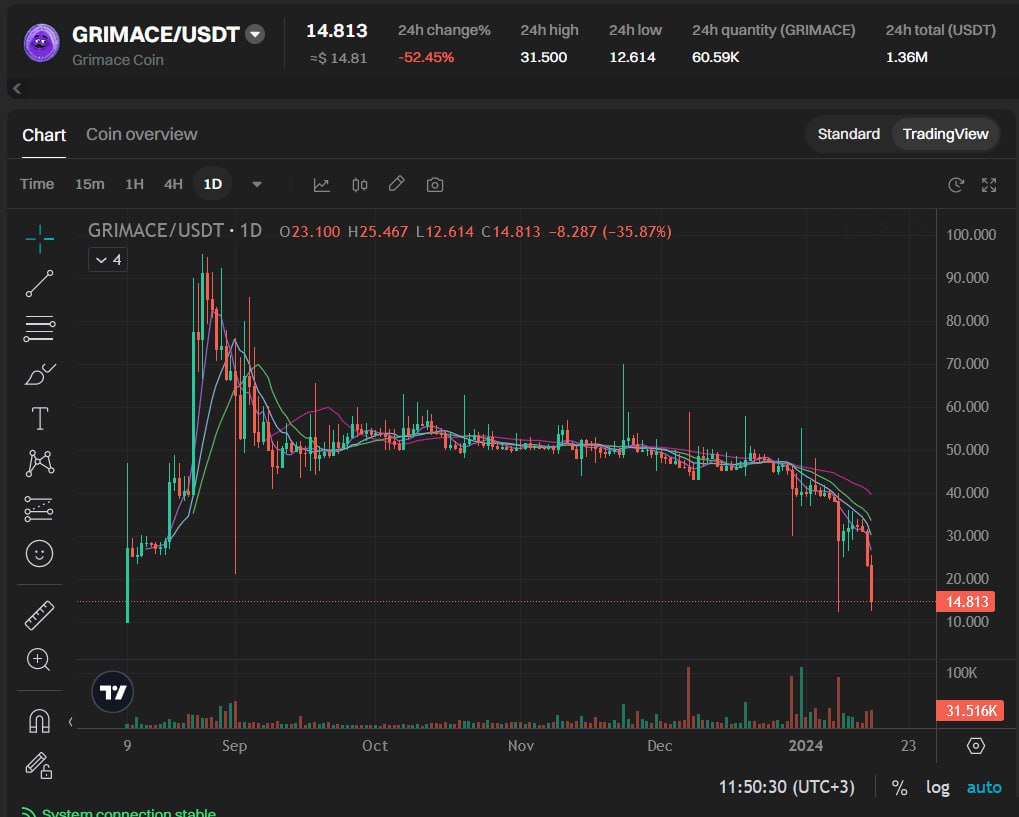The height and width of the screenshot is (817, 1019).
Task: Switch to the Chart tab
Action: 44,135
